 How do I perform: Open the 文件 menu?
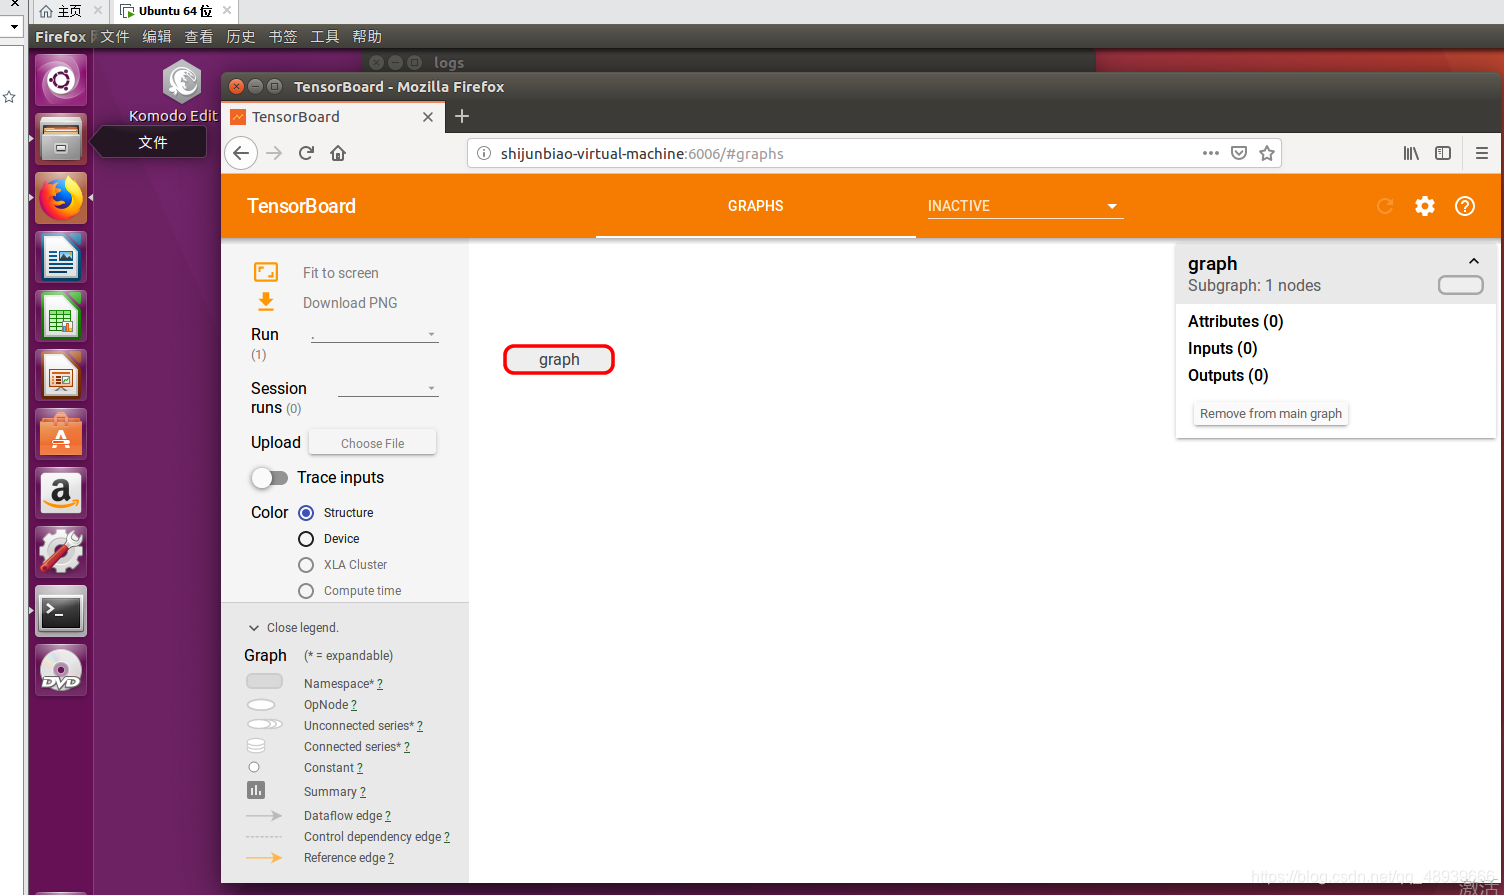pos(115,37)
